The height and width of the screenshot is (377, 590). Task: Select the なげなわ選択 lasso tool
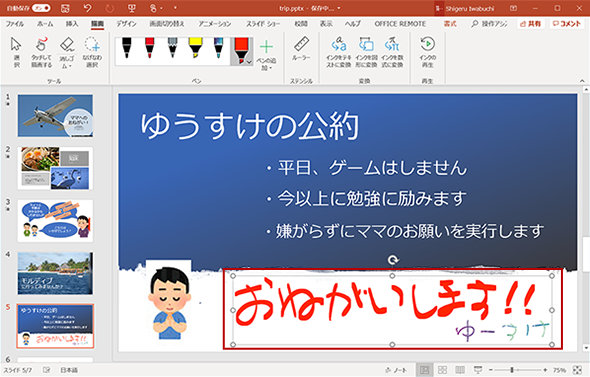(92, 52)
